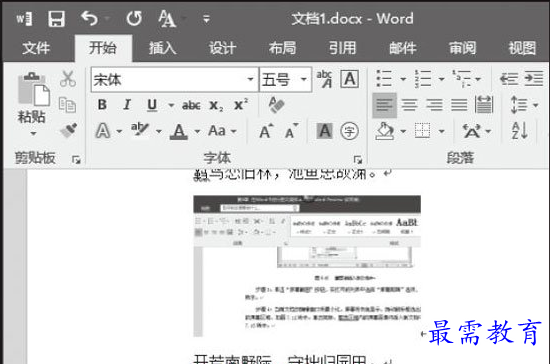Click the paragraph shading paint bucket
This screenshot has width=550, height=364.
(384, 132)
